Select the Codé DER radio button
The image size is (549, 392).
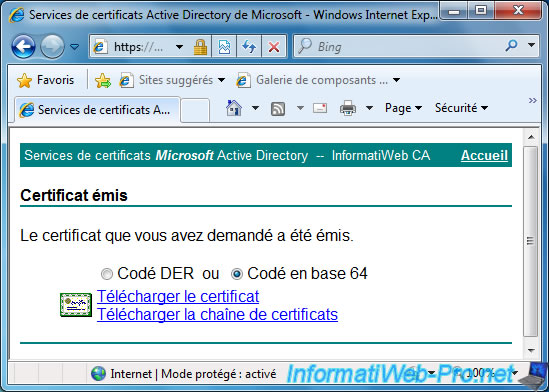point(107,274)
